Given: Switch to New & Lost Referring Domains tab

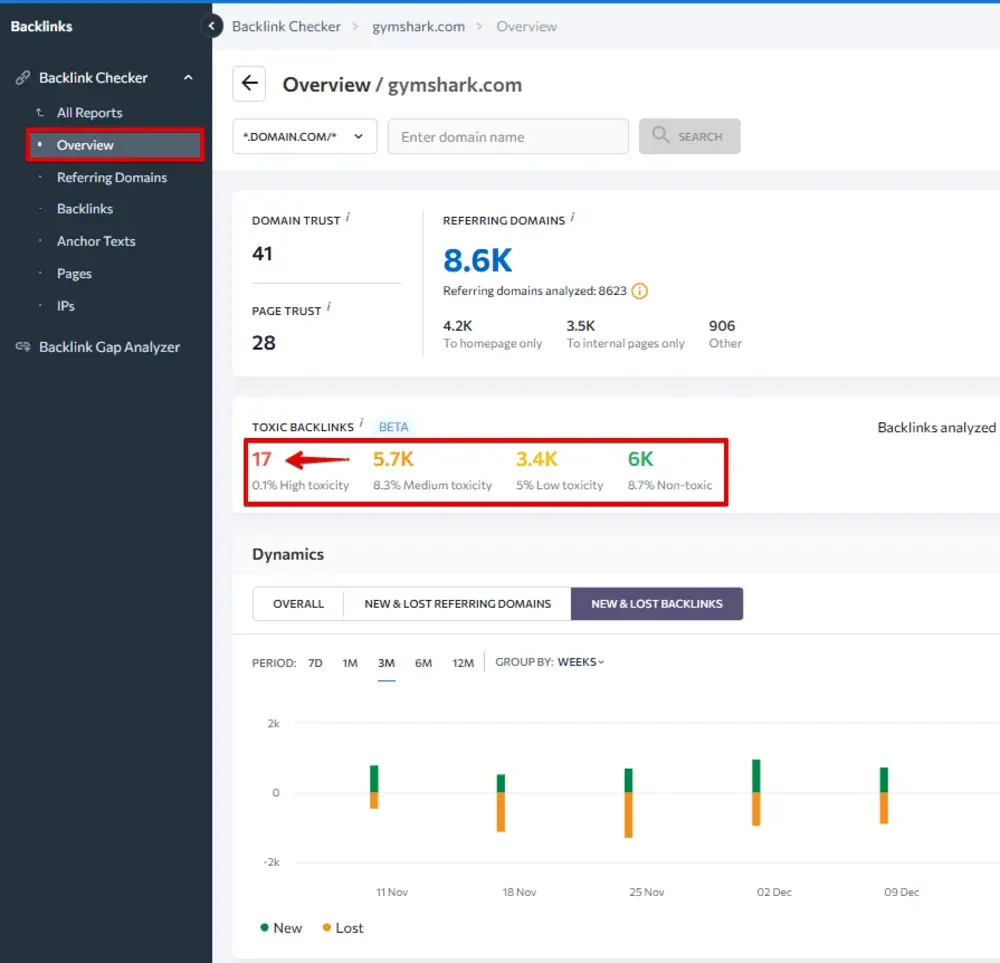Looking at the screenshot, I should point(457,604).
